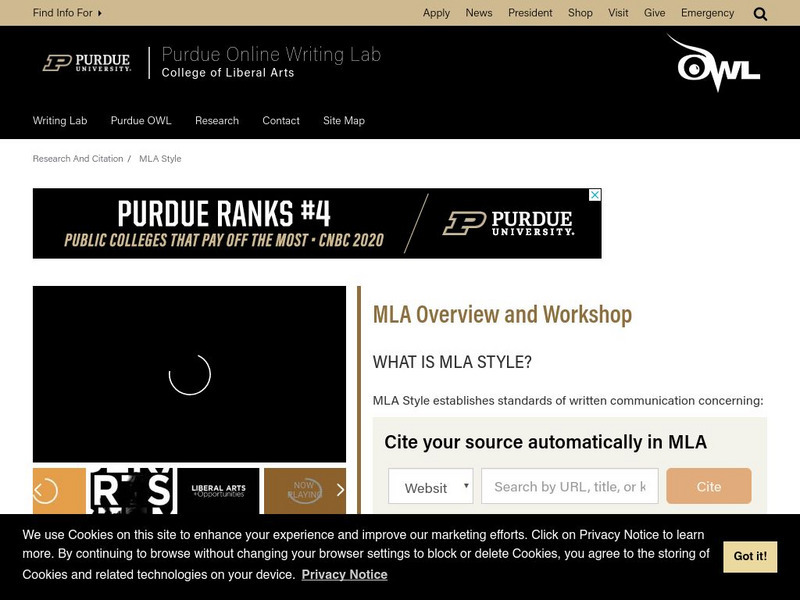800x600 pixels.
Task: Open the President link
Action: 530,13
